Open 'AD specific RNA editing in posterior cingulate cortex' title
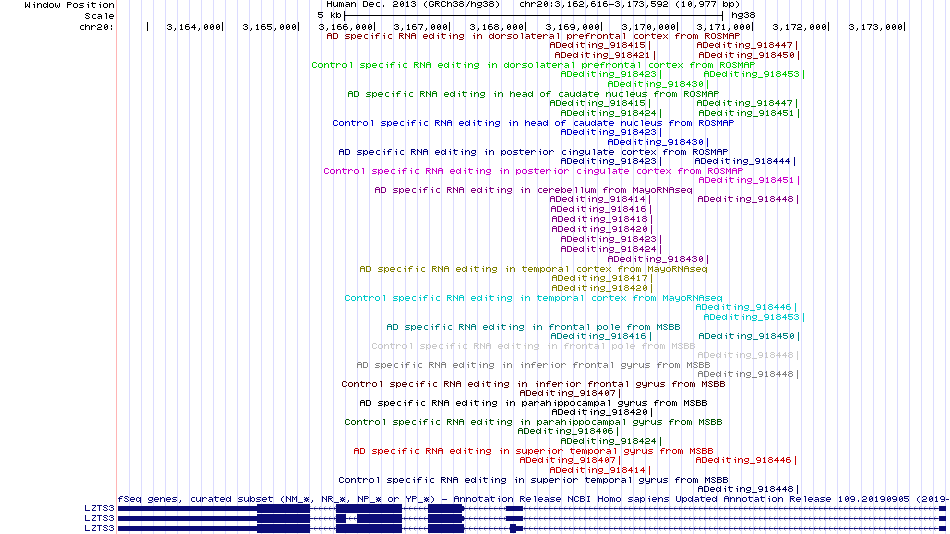The height and width of the screenshot is (534, 950). coord(533,152)
